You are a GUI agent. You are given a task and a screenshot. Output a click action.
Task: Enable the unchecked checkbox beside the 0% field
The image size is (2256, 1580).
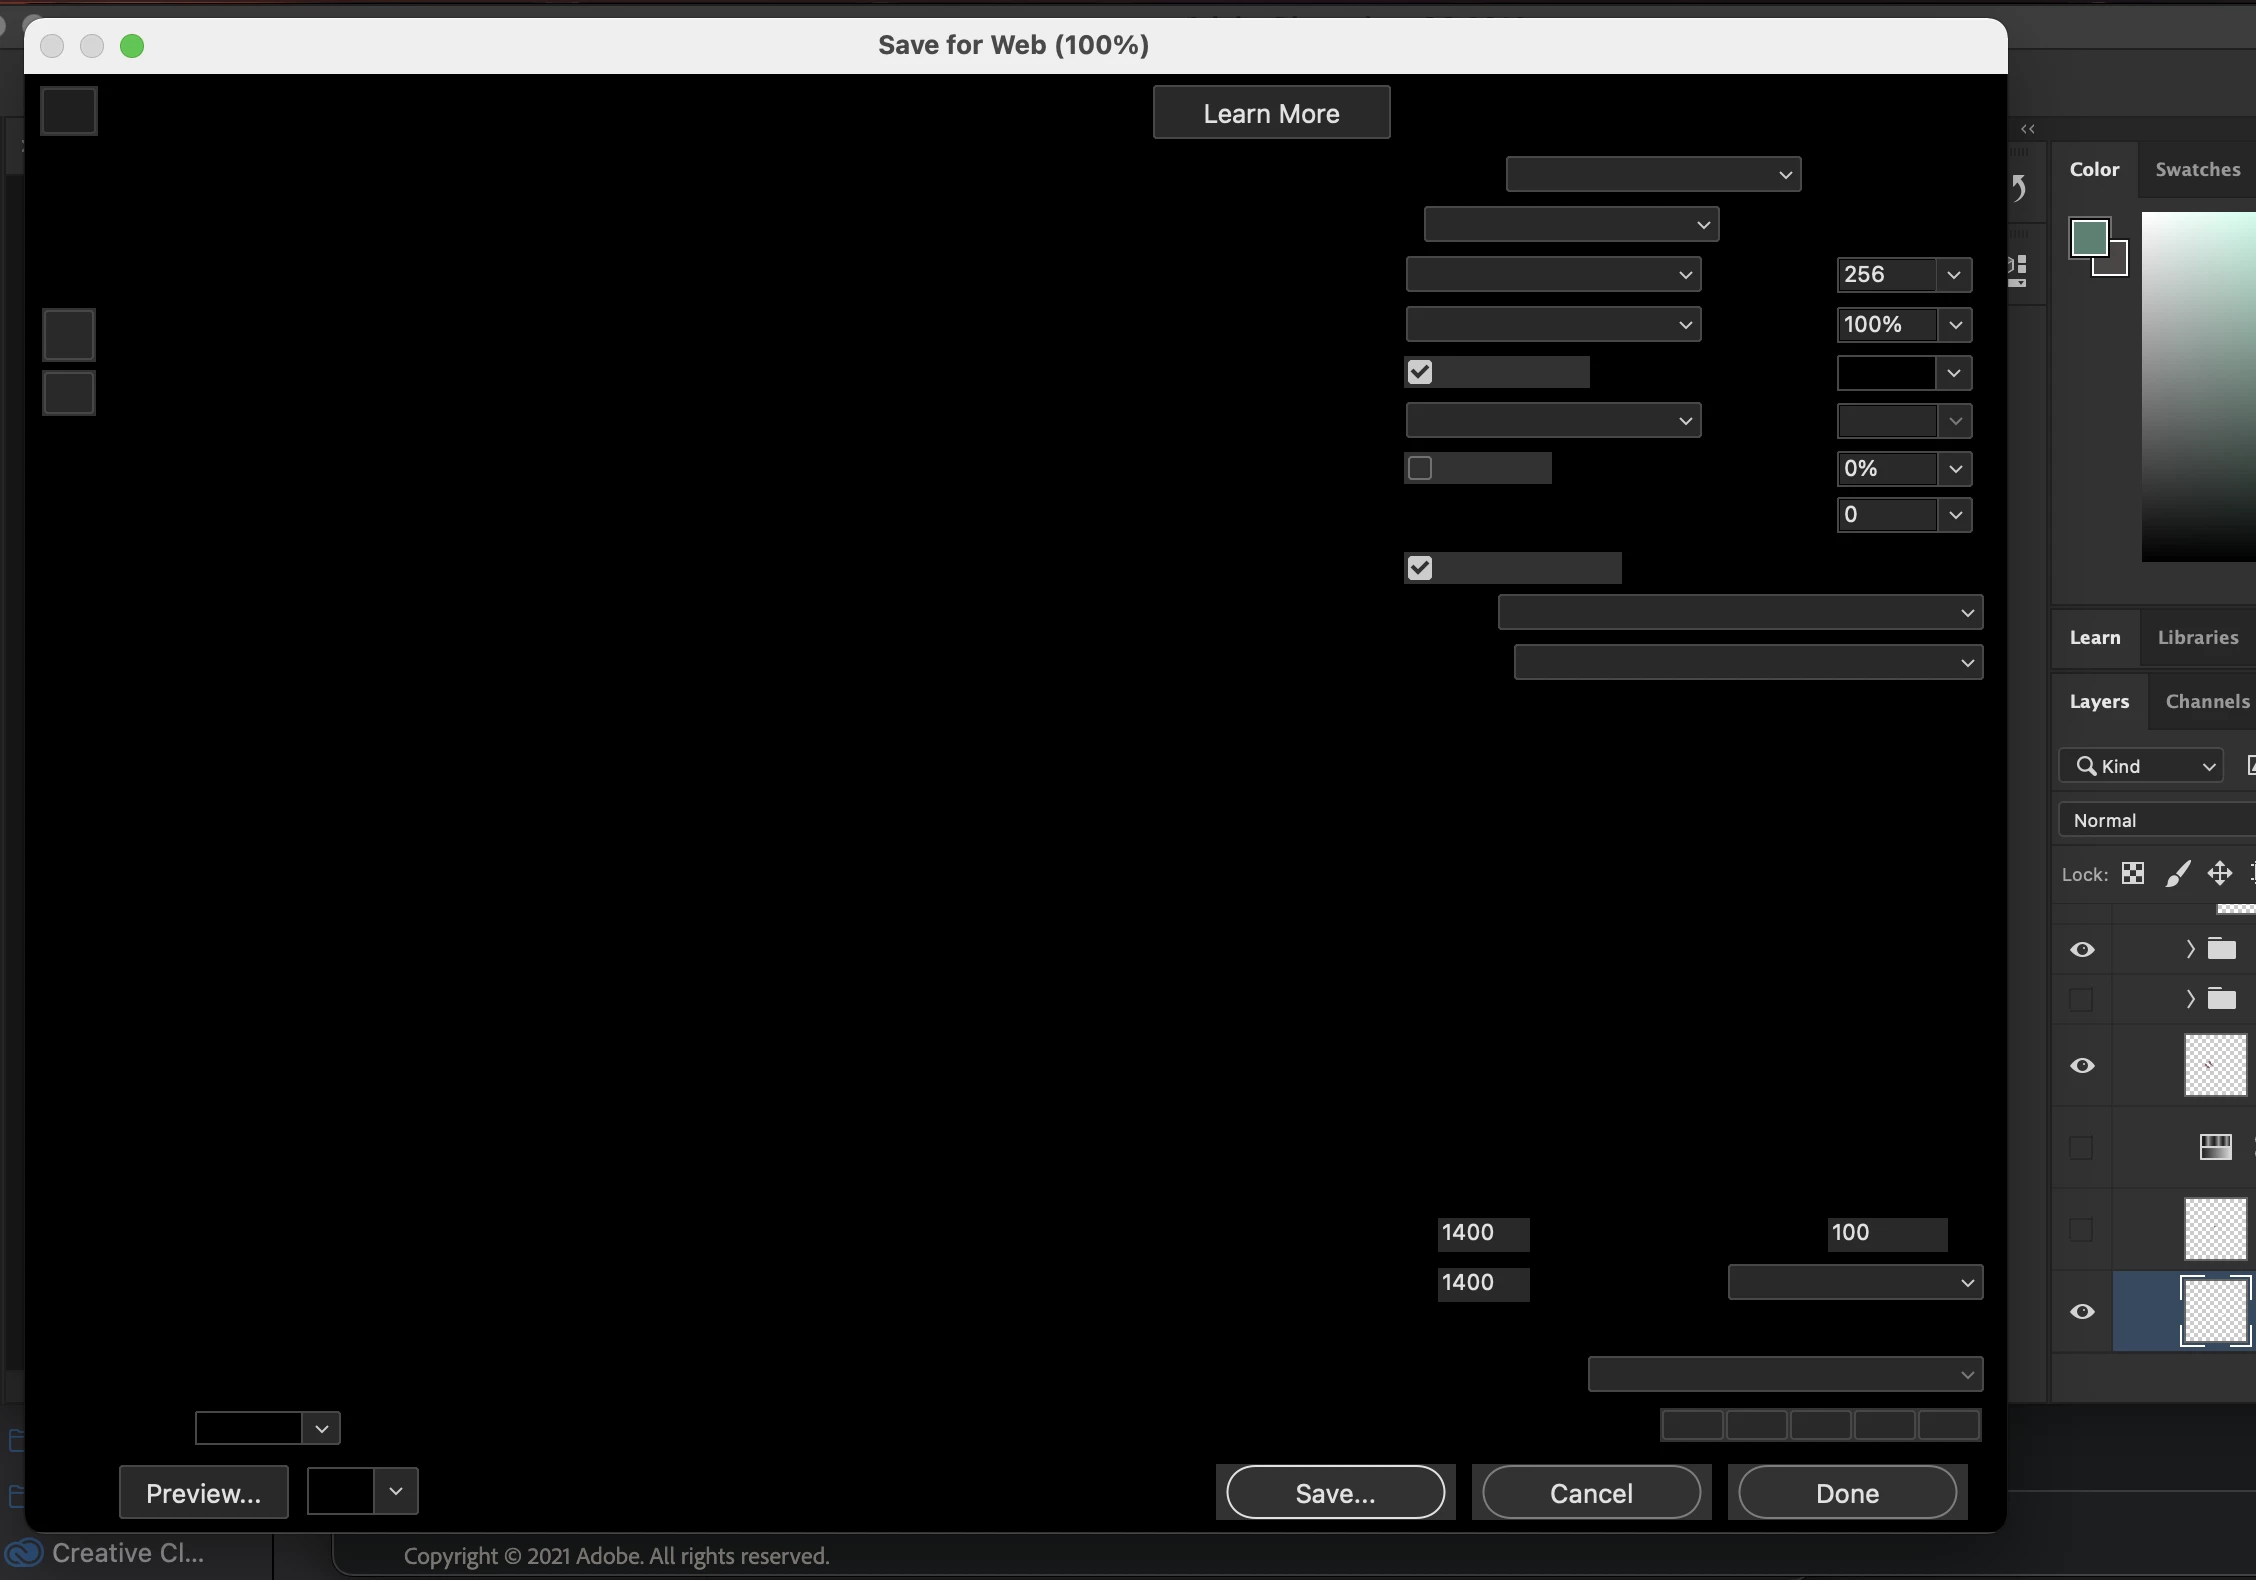pos(1420,468)
